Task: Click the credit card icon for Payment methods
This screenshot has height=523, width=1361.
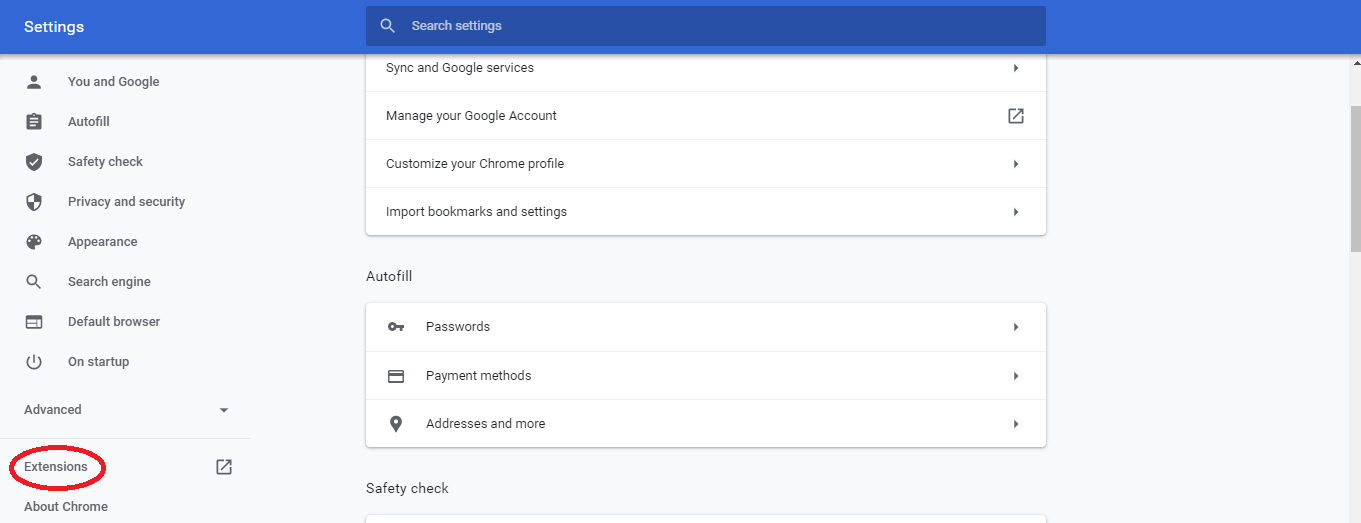Action: 396,376
